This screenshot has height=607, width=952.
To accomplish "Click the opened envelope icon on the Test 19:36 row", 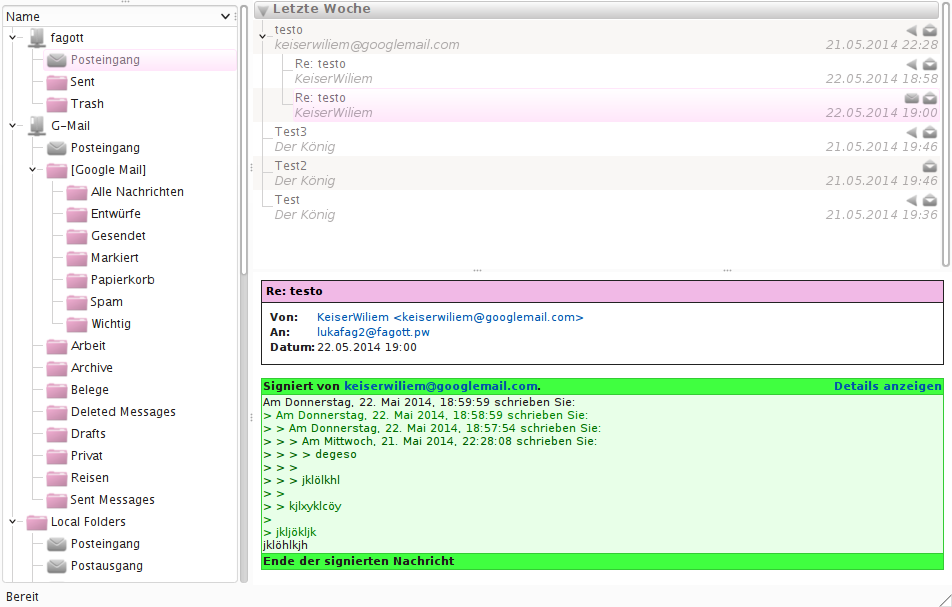I will click(930, 200).
